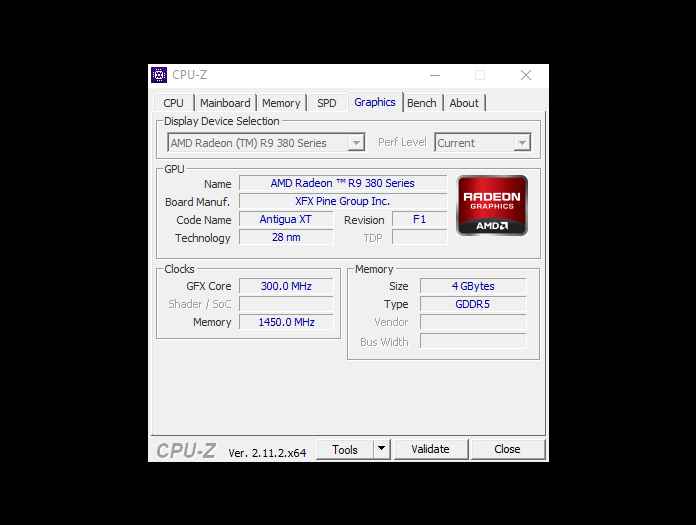Viewport: 696px width, 525px height.
Task: Click the 28 nm technology value
Action: (286, 237)
